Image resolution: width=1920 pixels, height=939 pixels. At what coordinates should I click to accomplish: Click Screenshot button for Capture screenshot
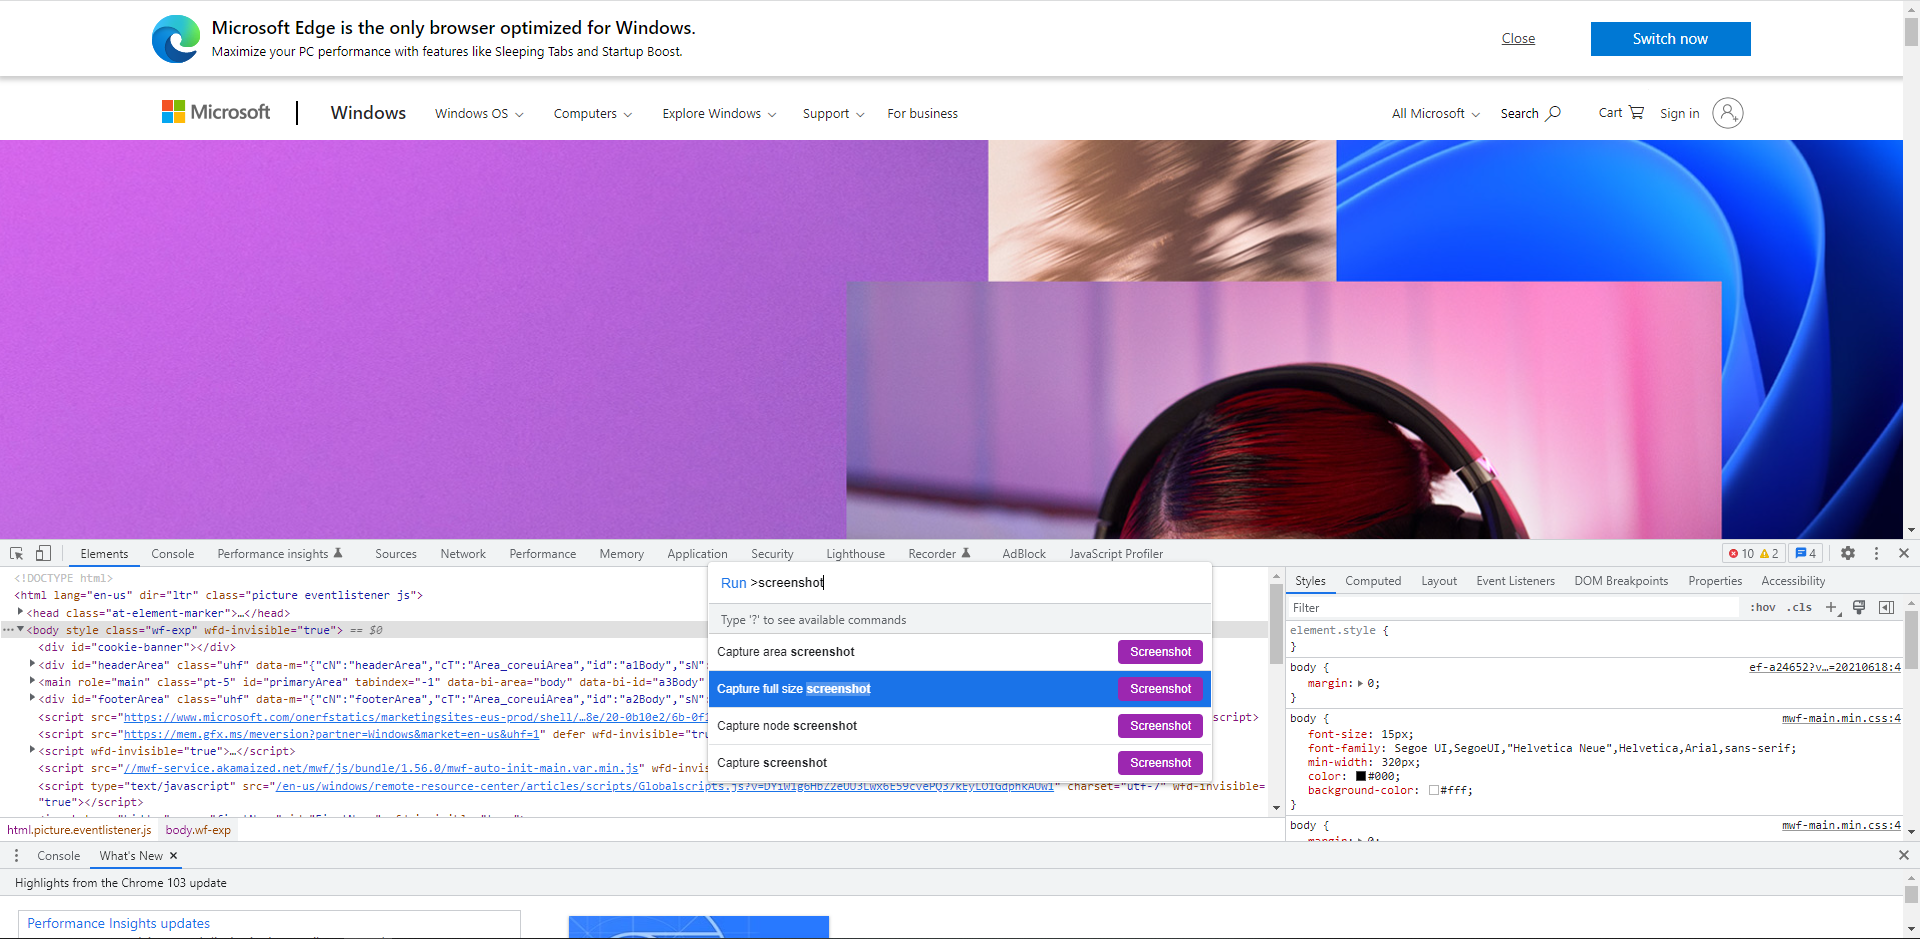pyautogui.click(x=1160, y=763)
